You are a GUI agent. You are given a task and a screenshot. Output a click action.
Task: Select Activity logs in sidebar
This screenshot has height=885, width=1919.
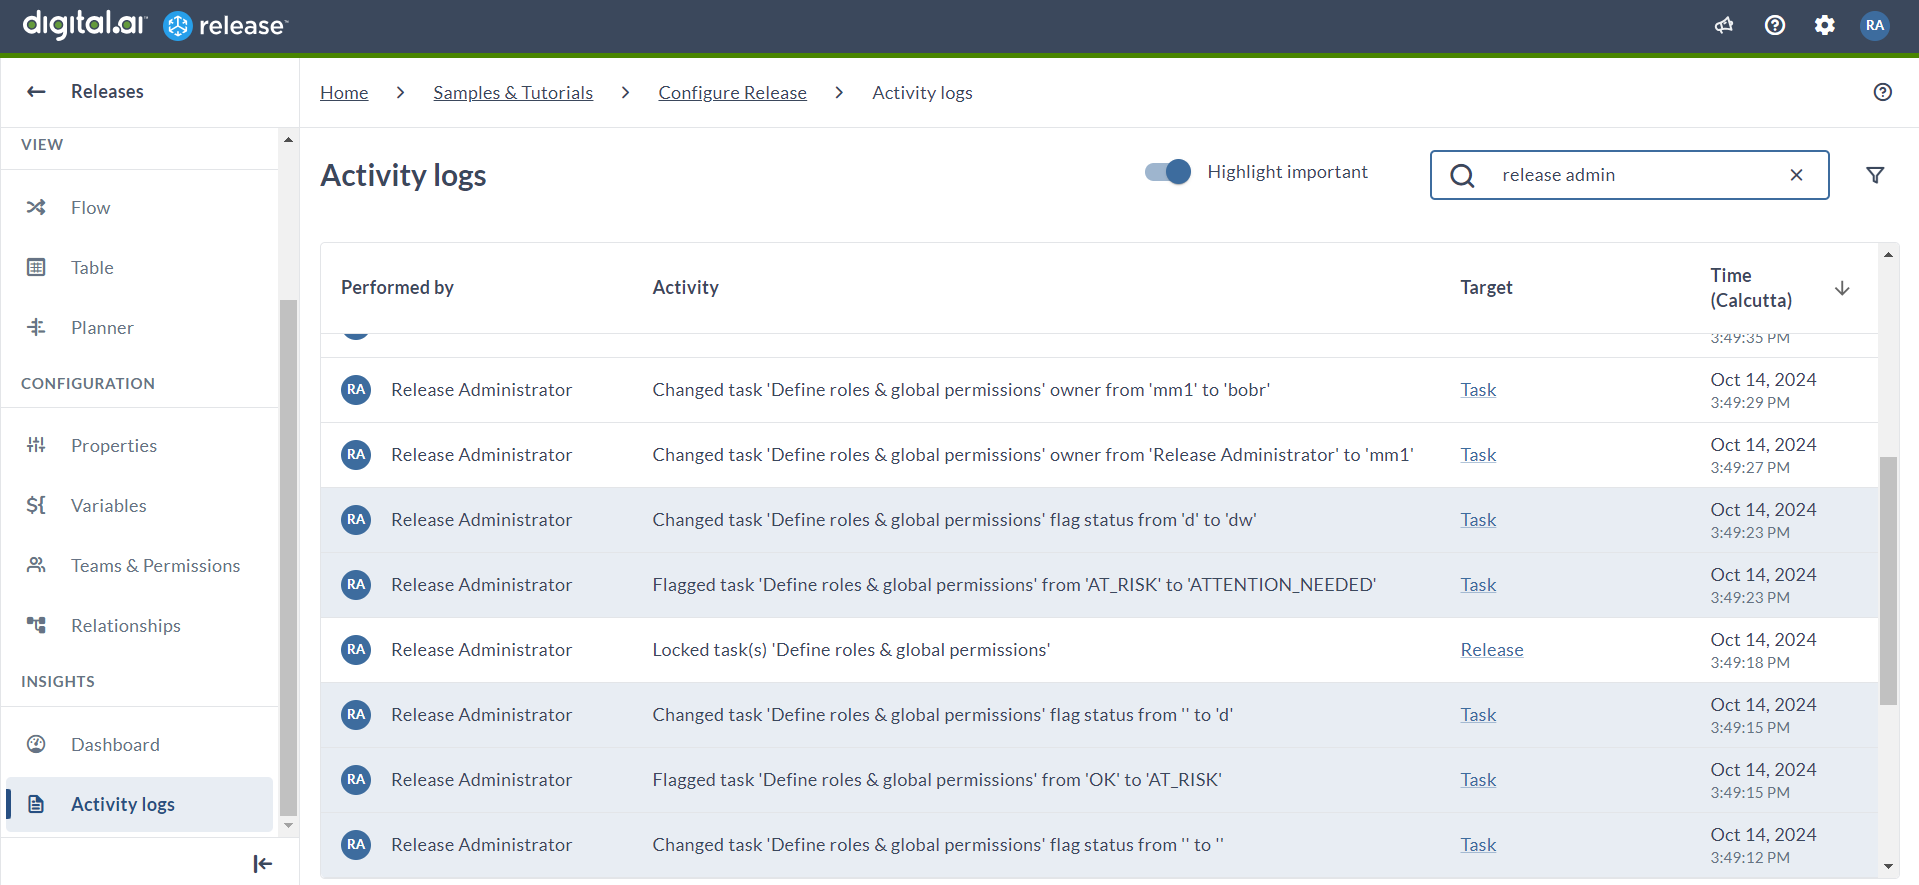pos(140,805)
